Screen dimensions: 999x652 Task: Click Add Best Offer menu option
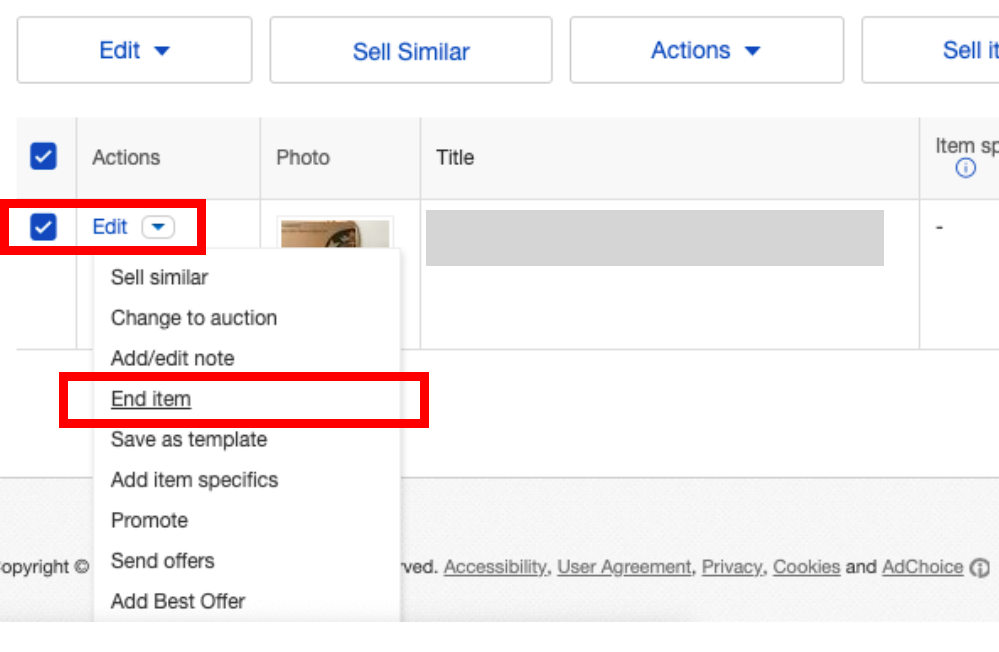(x=178, y=601)
